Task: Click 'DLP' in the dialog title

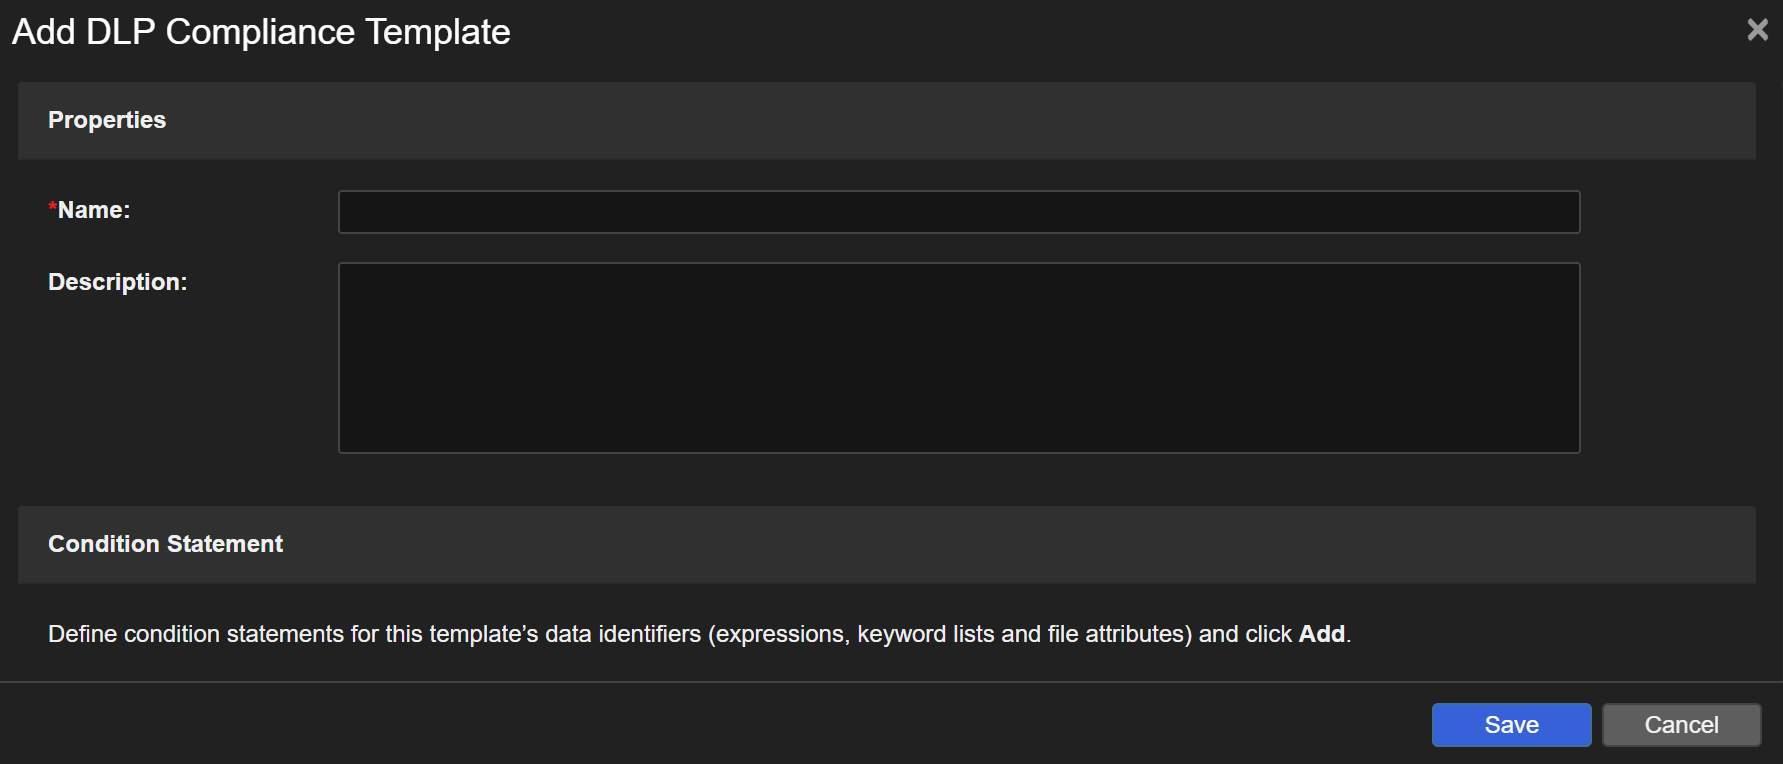Action: (x=120, y=32)
